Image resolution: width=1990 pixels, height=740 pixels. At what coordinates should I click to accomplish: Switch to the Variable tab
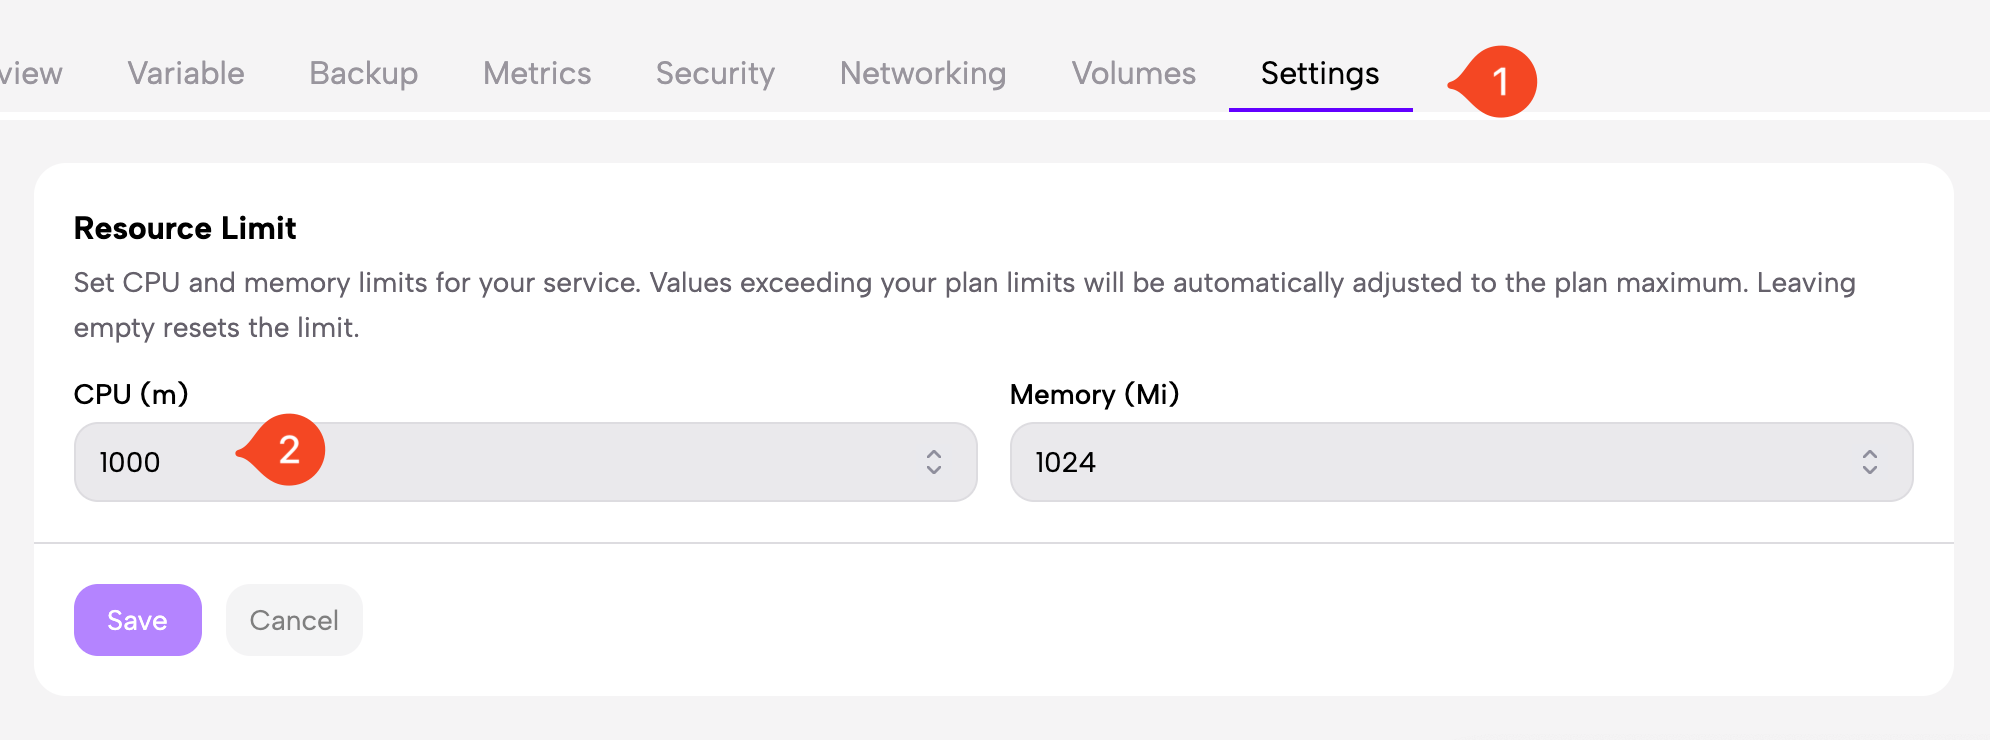coord(186,73)
